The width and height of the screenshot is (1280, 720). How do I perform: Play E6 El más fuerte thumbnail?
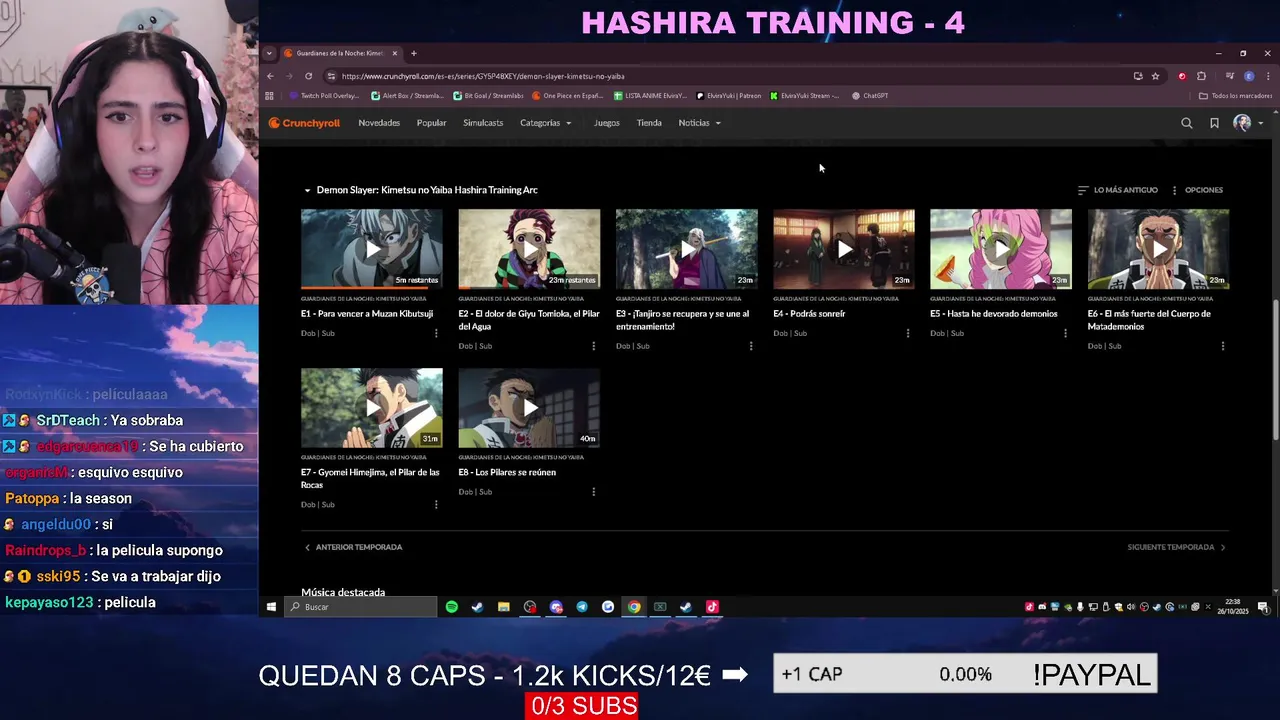pyautogui.click(x=1158, y=249)
